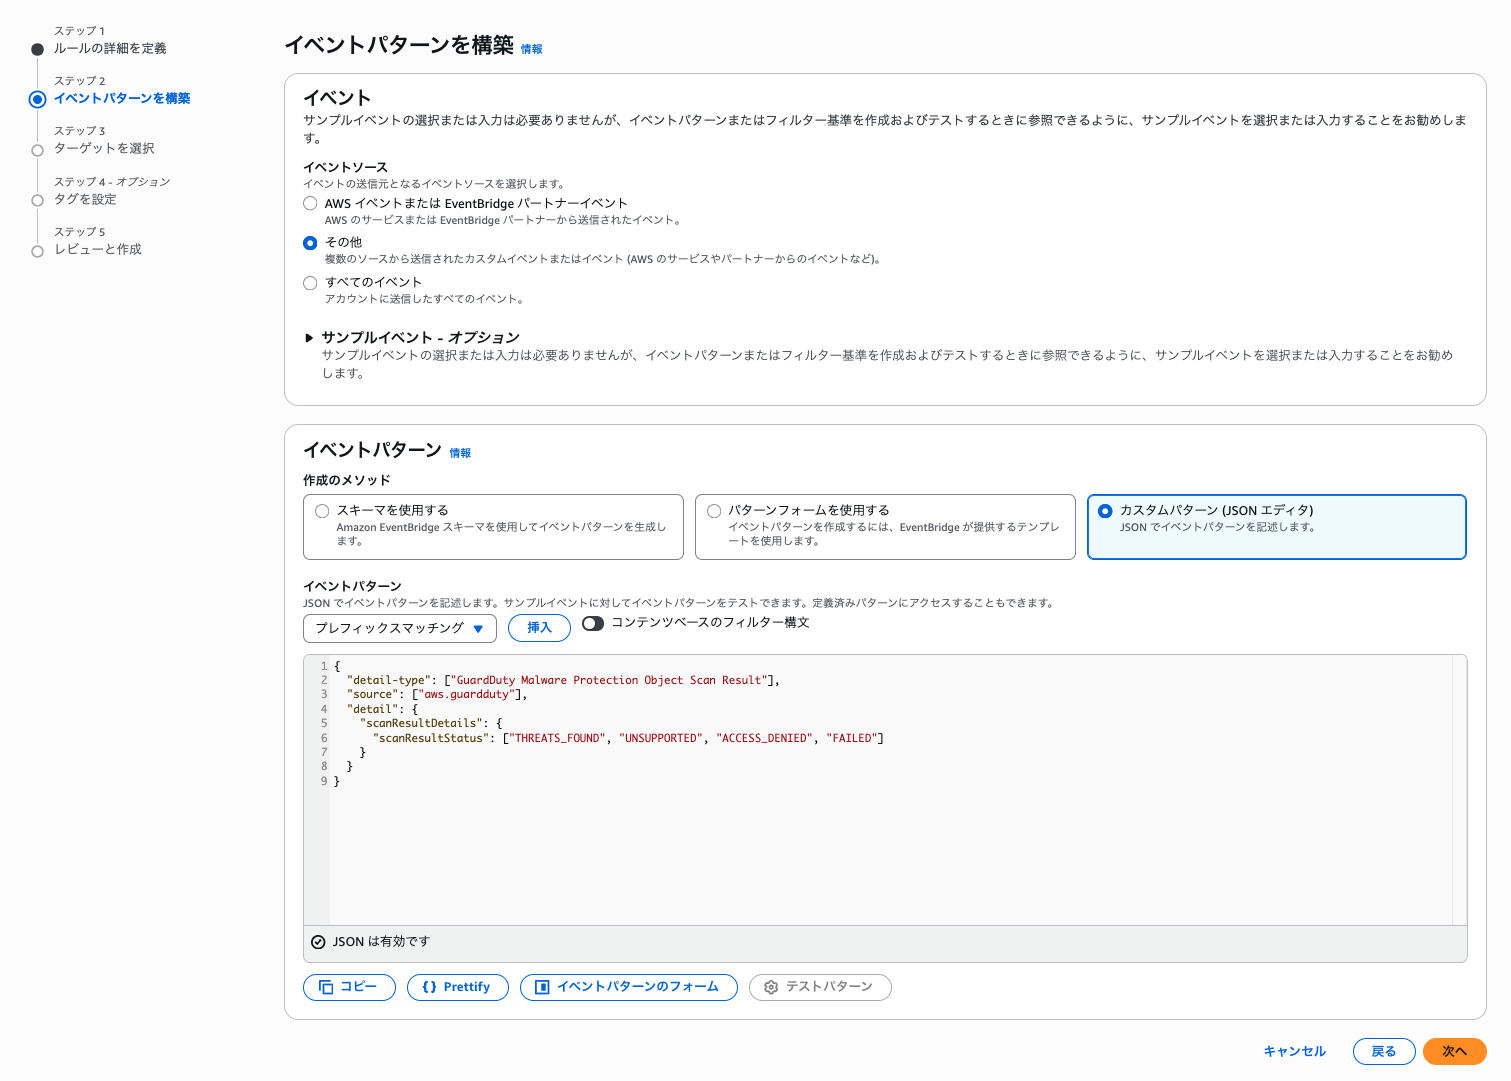Viewport: 1511px width, 1081px height.
Task: Click the orange 次へ button
Action: click(x=1454, y=1051)
